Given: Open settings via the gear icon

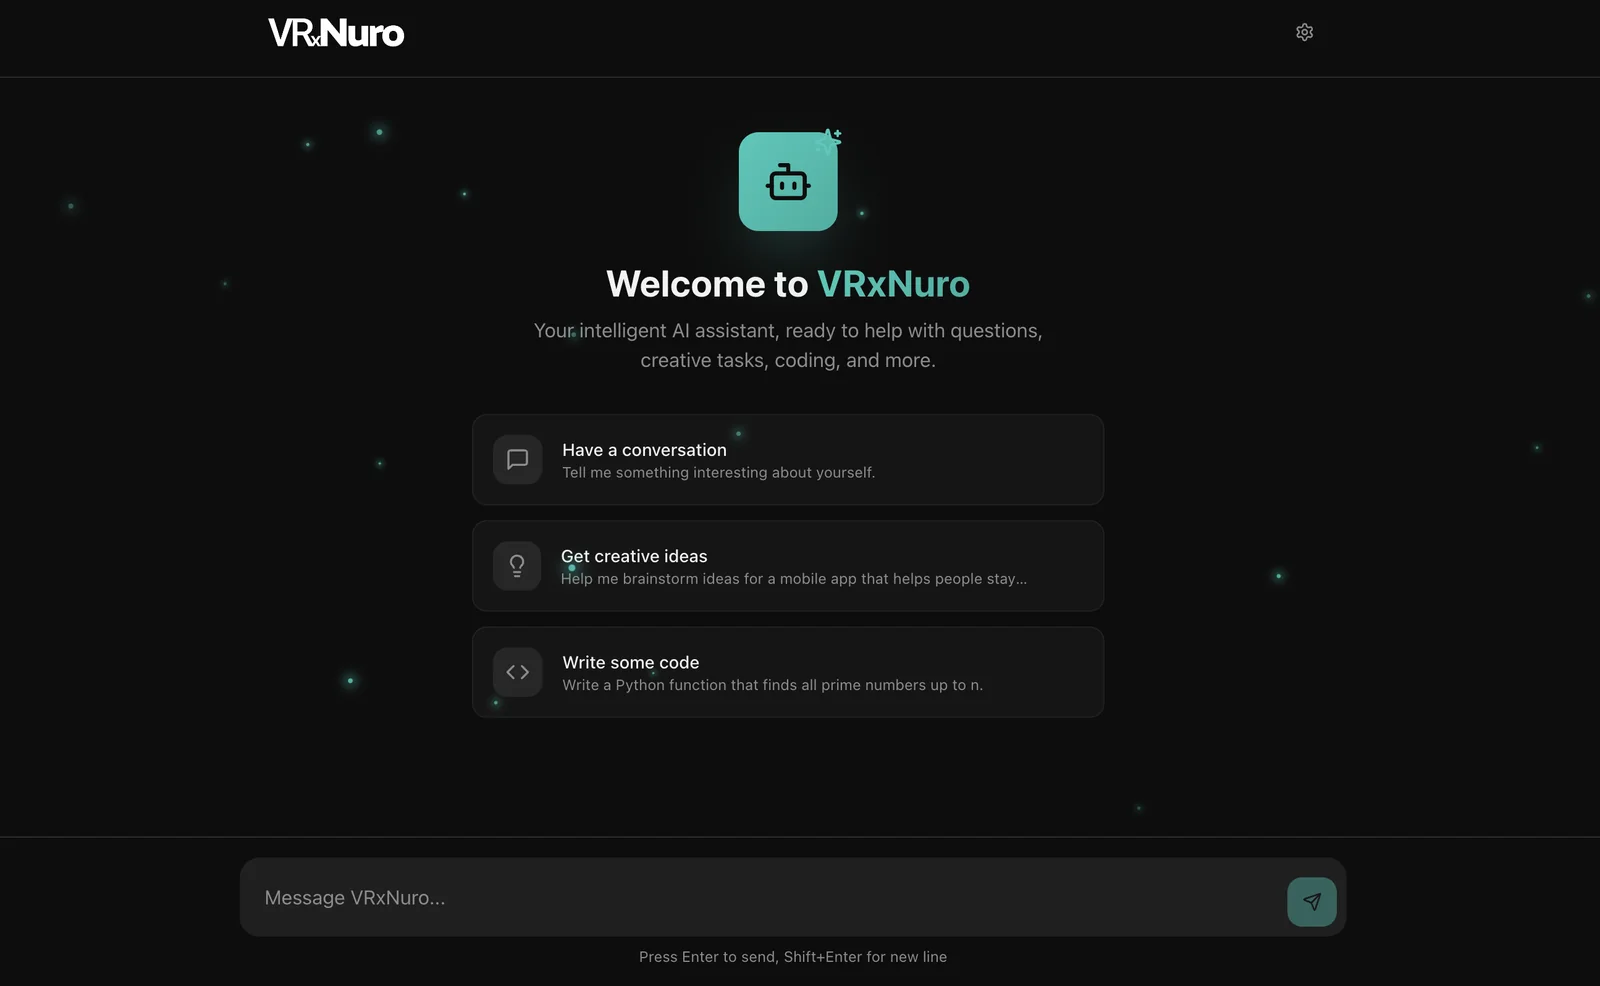Looking at the screenshot, I should click(1304, 32).
